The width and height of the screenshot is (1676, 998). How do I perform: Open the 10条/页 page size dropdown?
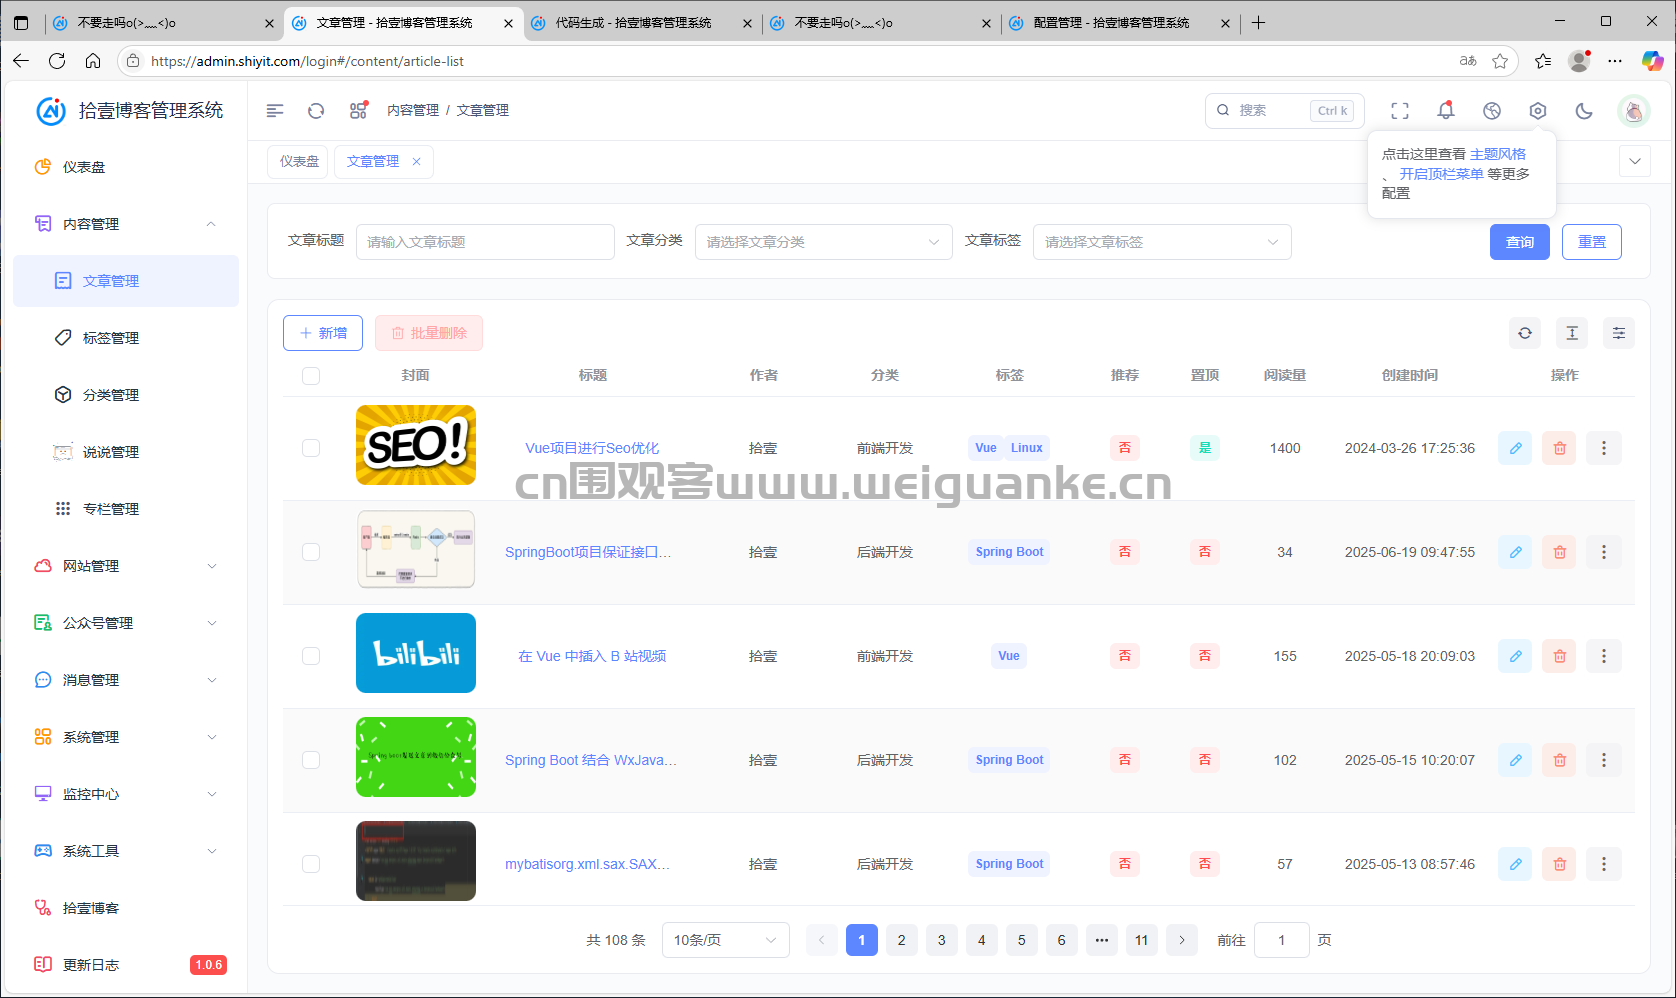pos(725,940)
